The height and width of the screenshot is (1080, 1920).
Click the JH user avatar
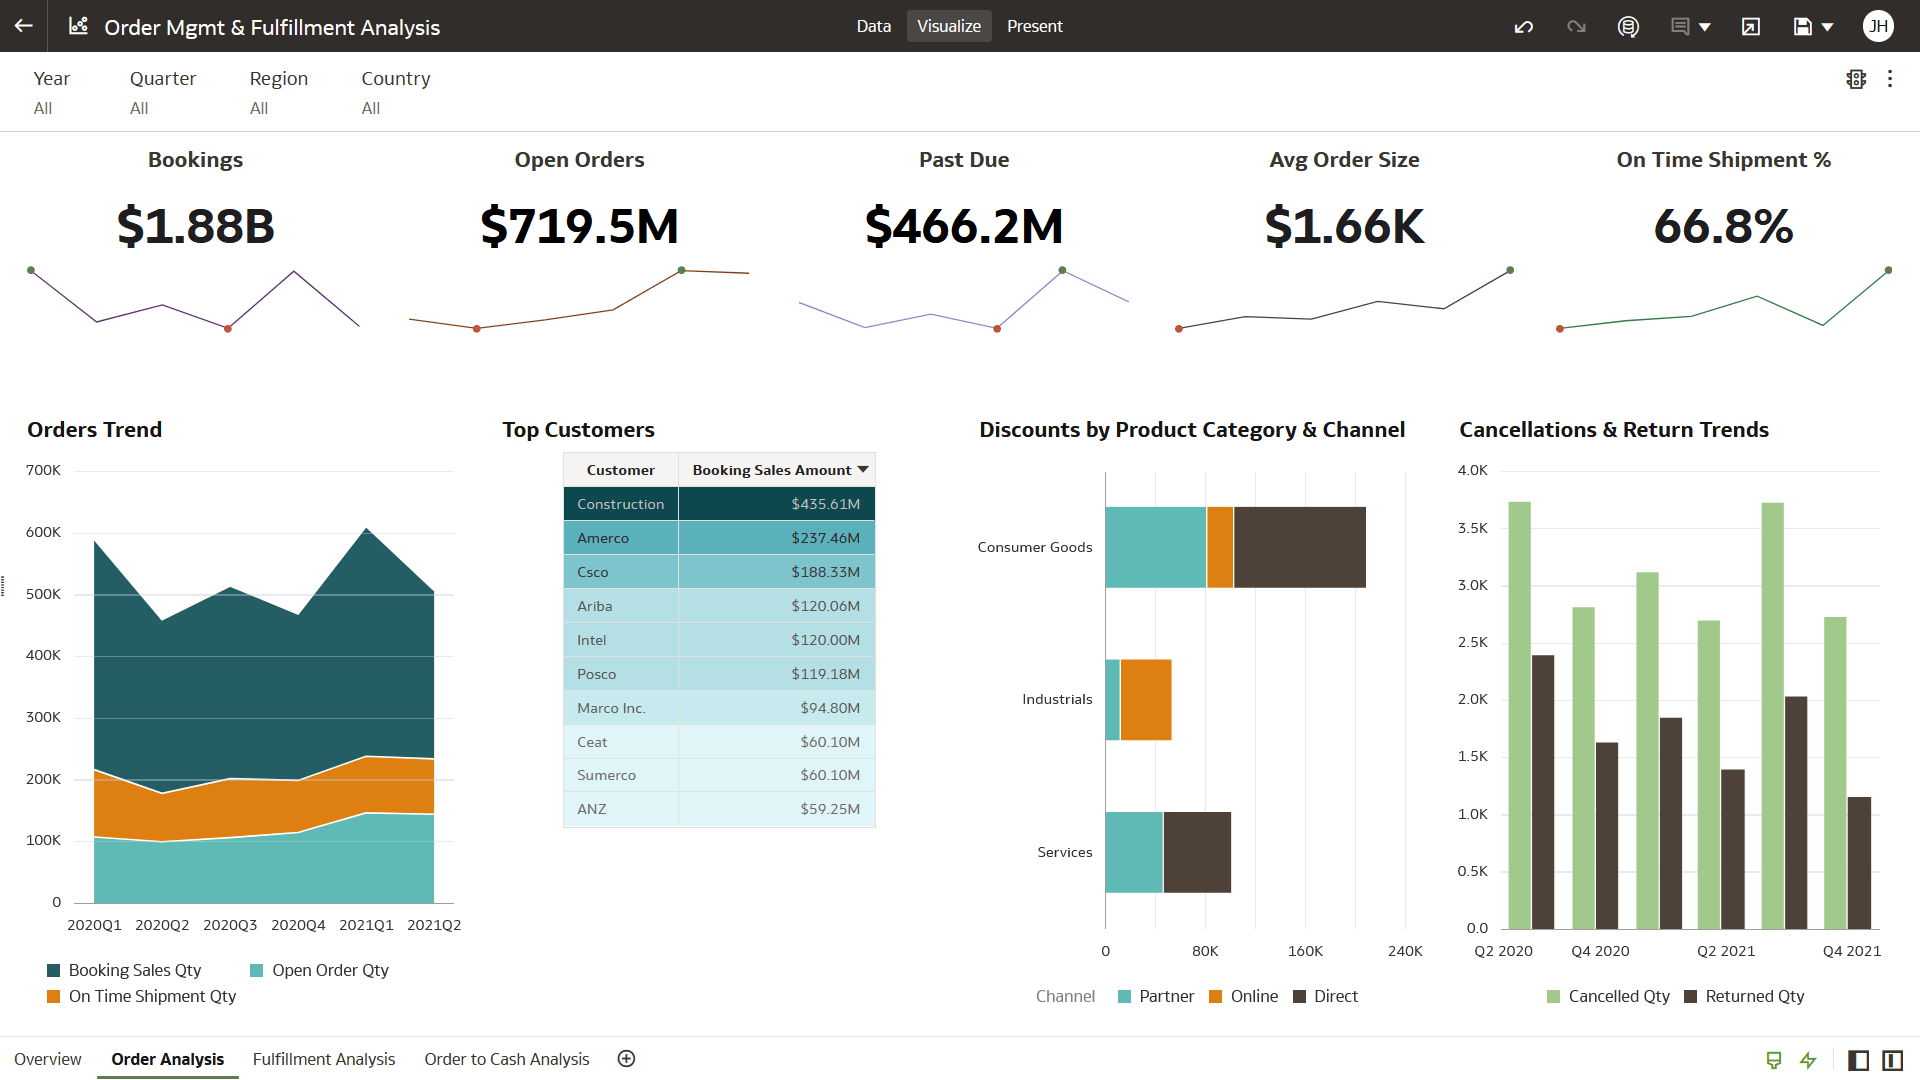tap(1879, 26)
